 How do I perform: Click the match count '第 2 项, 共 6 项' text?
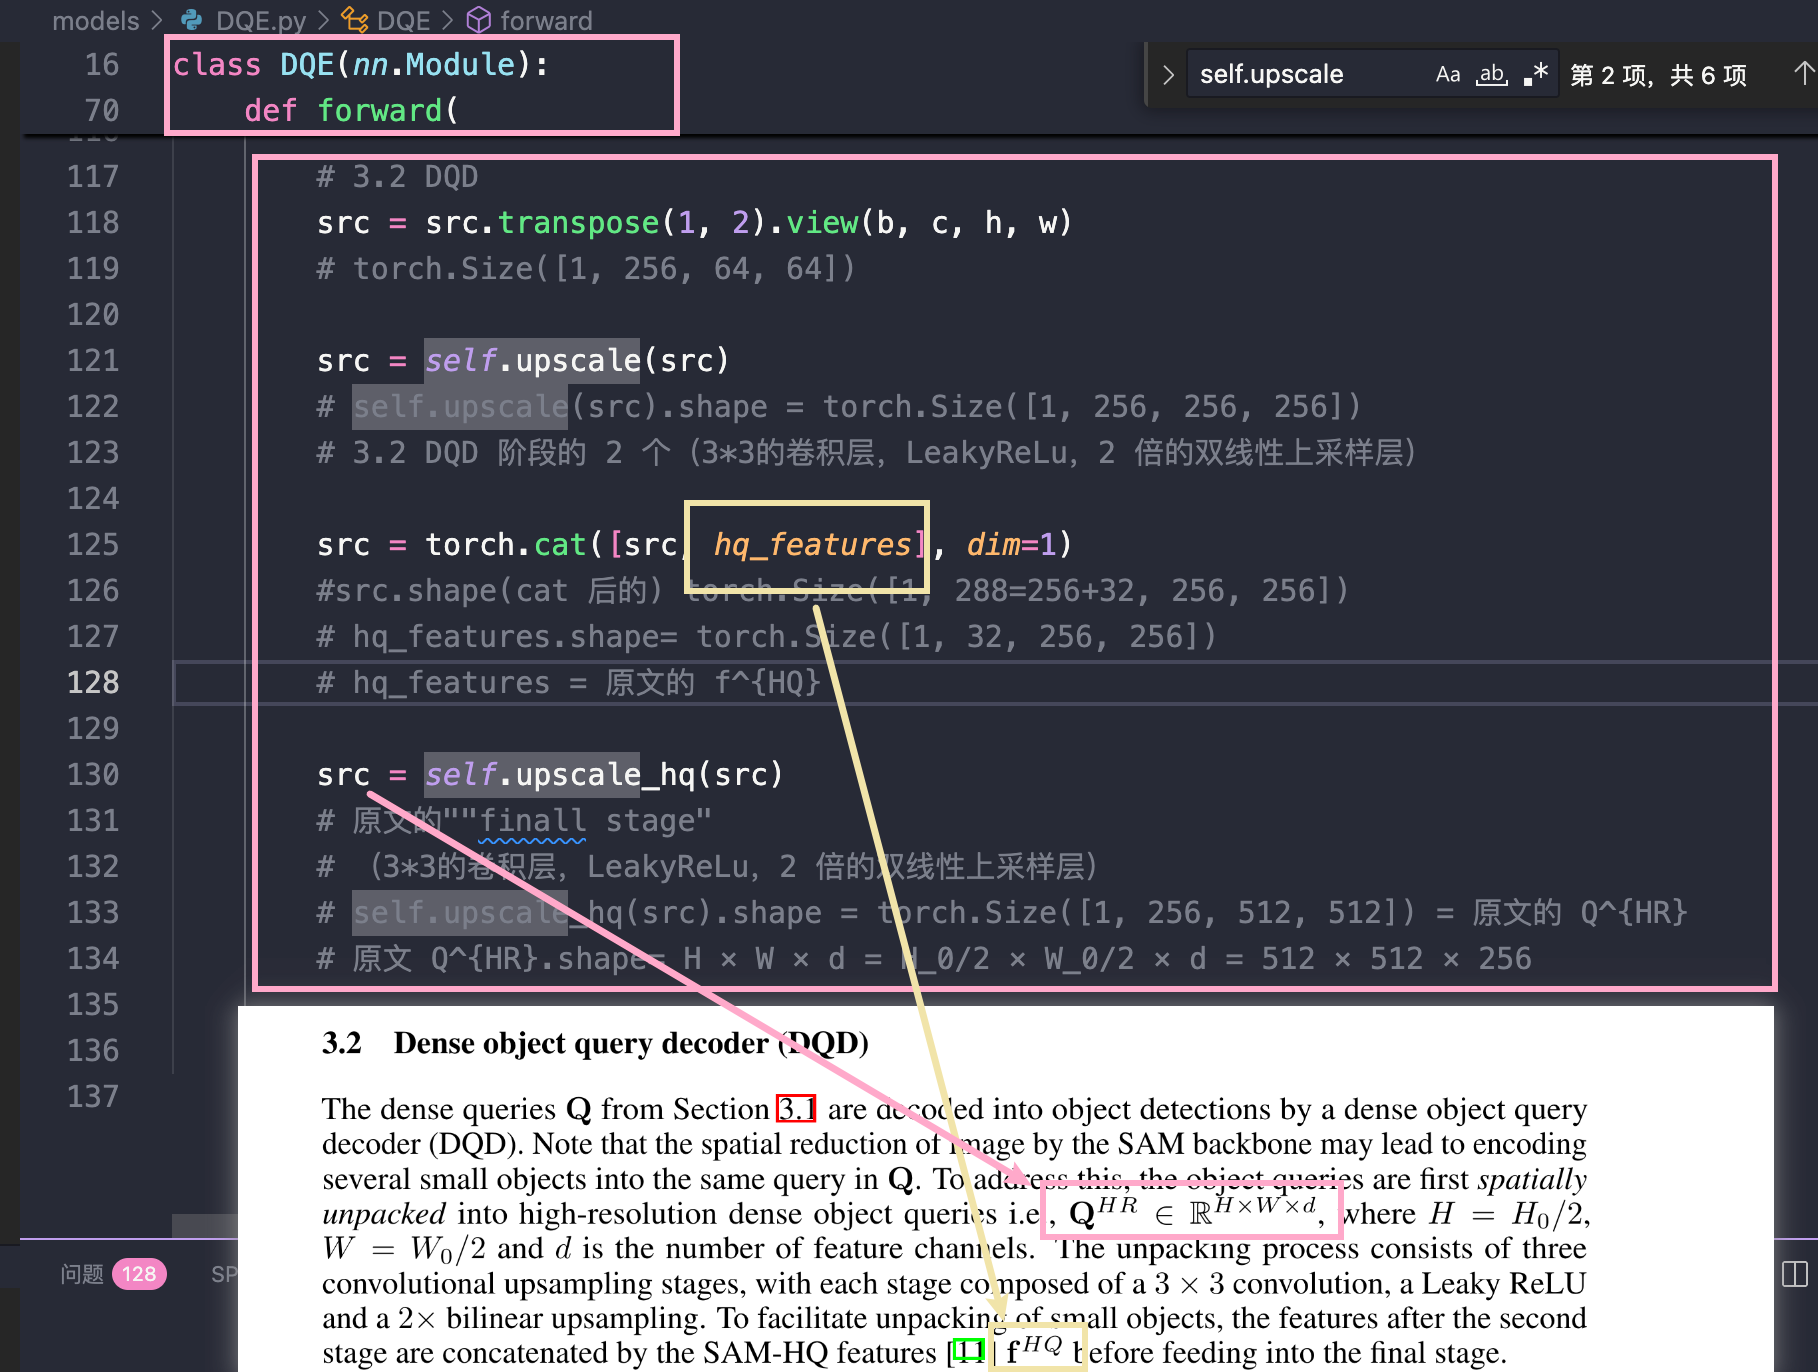point(1658,75)
